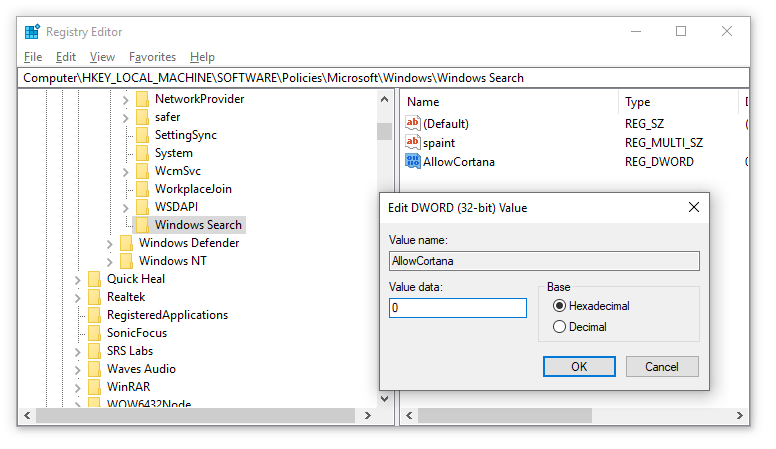The image size is (776, 449).
Task: Expand the SRS Labs key
Action: click(x=77, y=352)
